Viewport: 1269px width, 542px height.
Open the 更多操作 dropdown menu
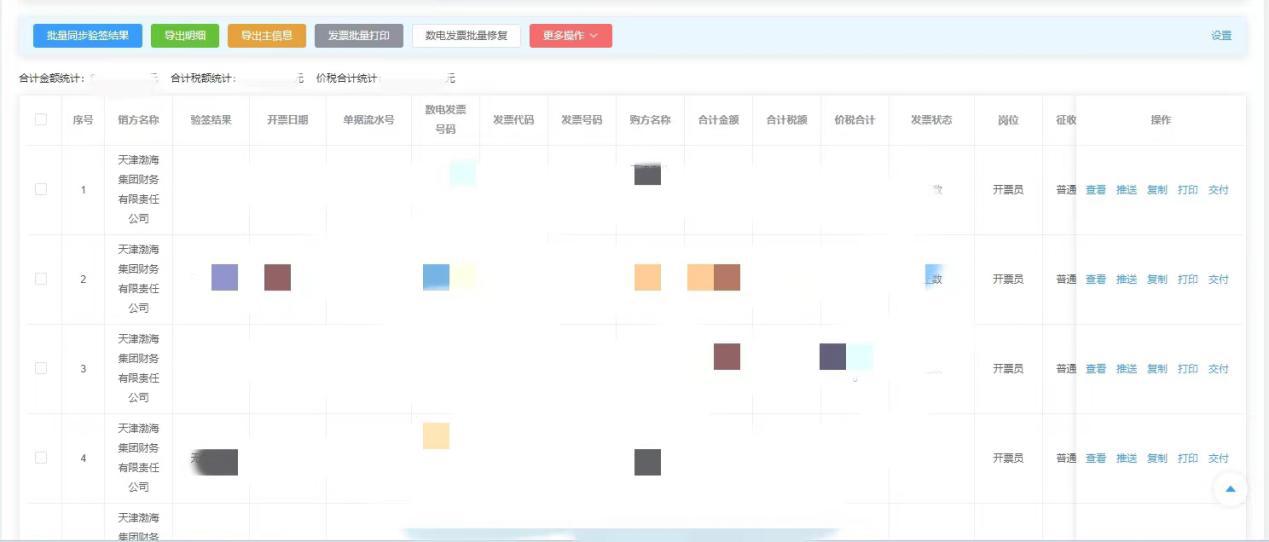(570, 36)
